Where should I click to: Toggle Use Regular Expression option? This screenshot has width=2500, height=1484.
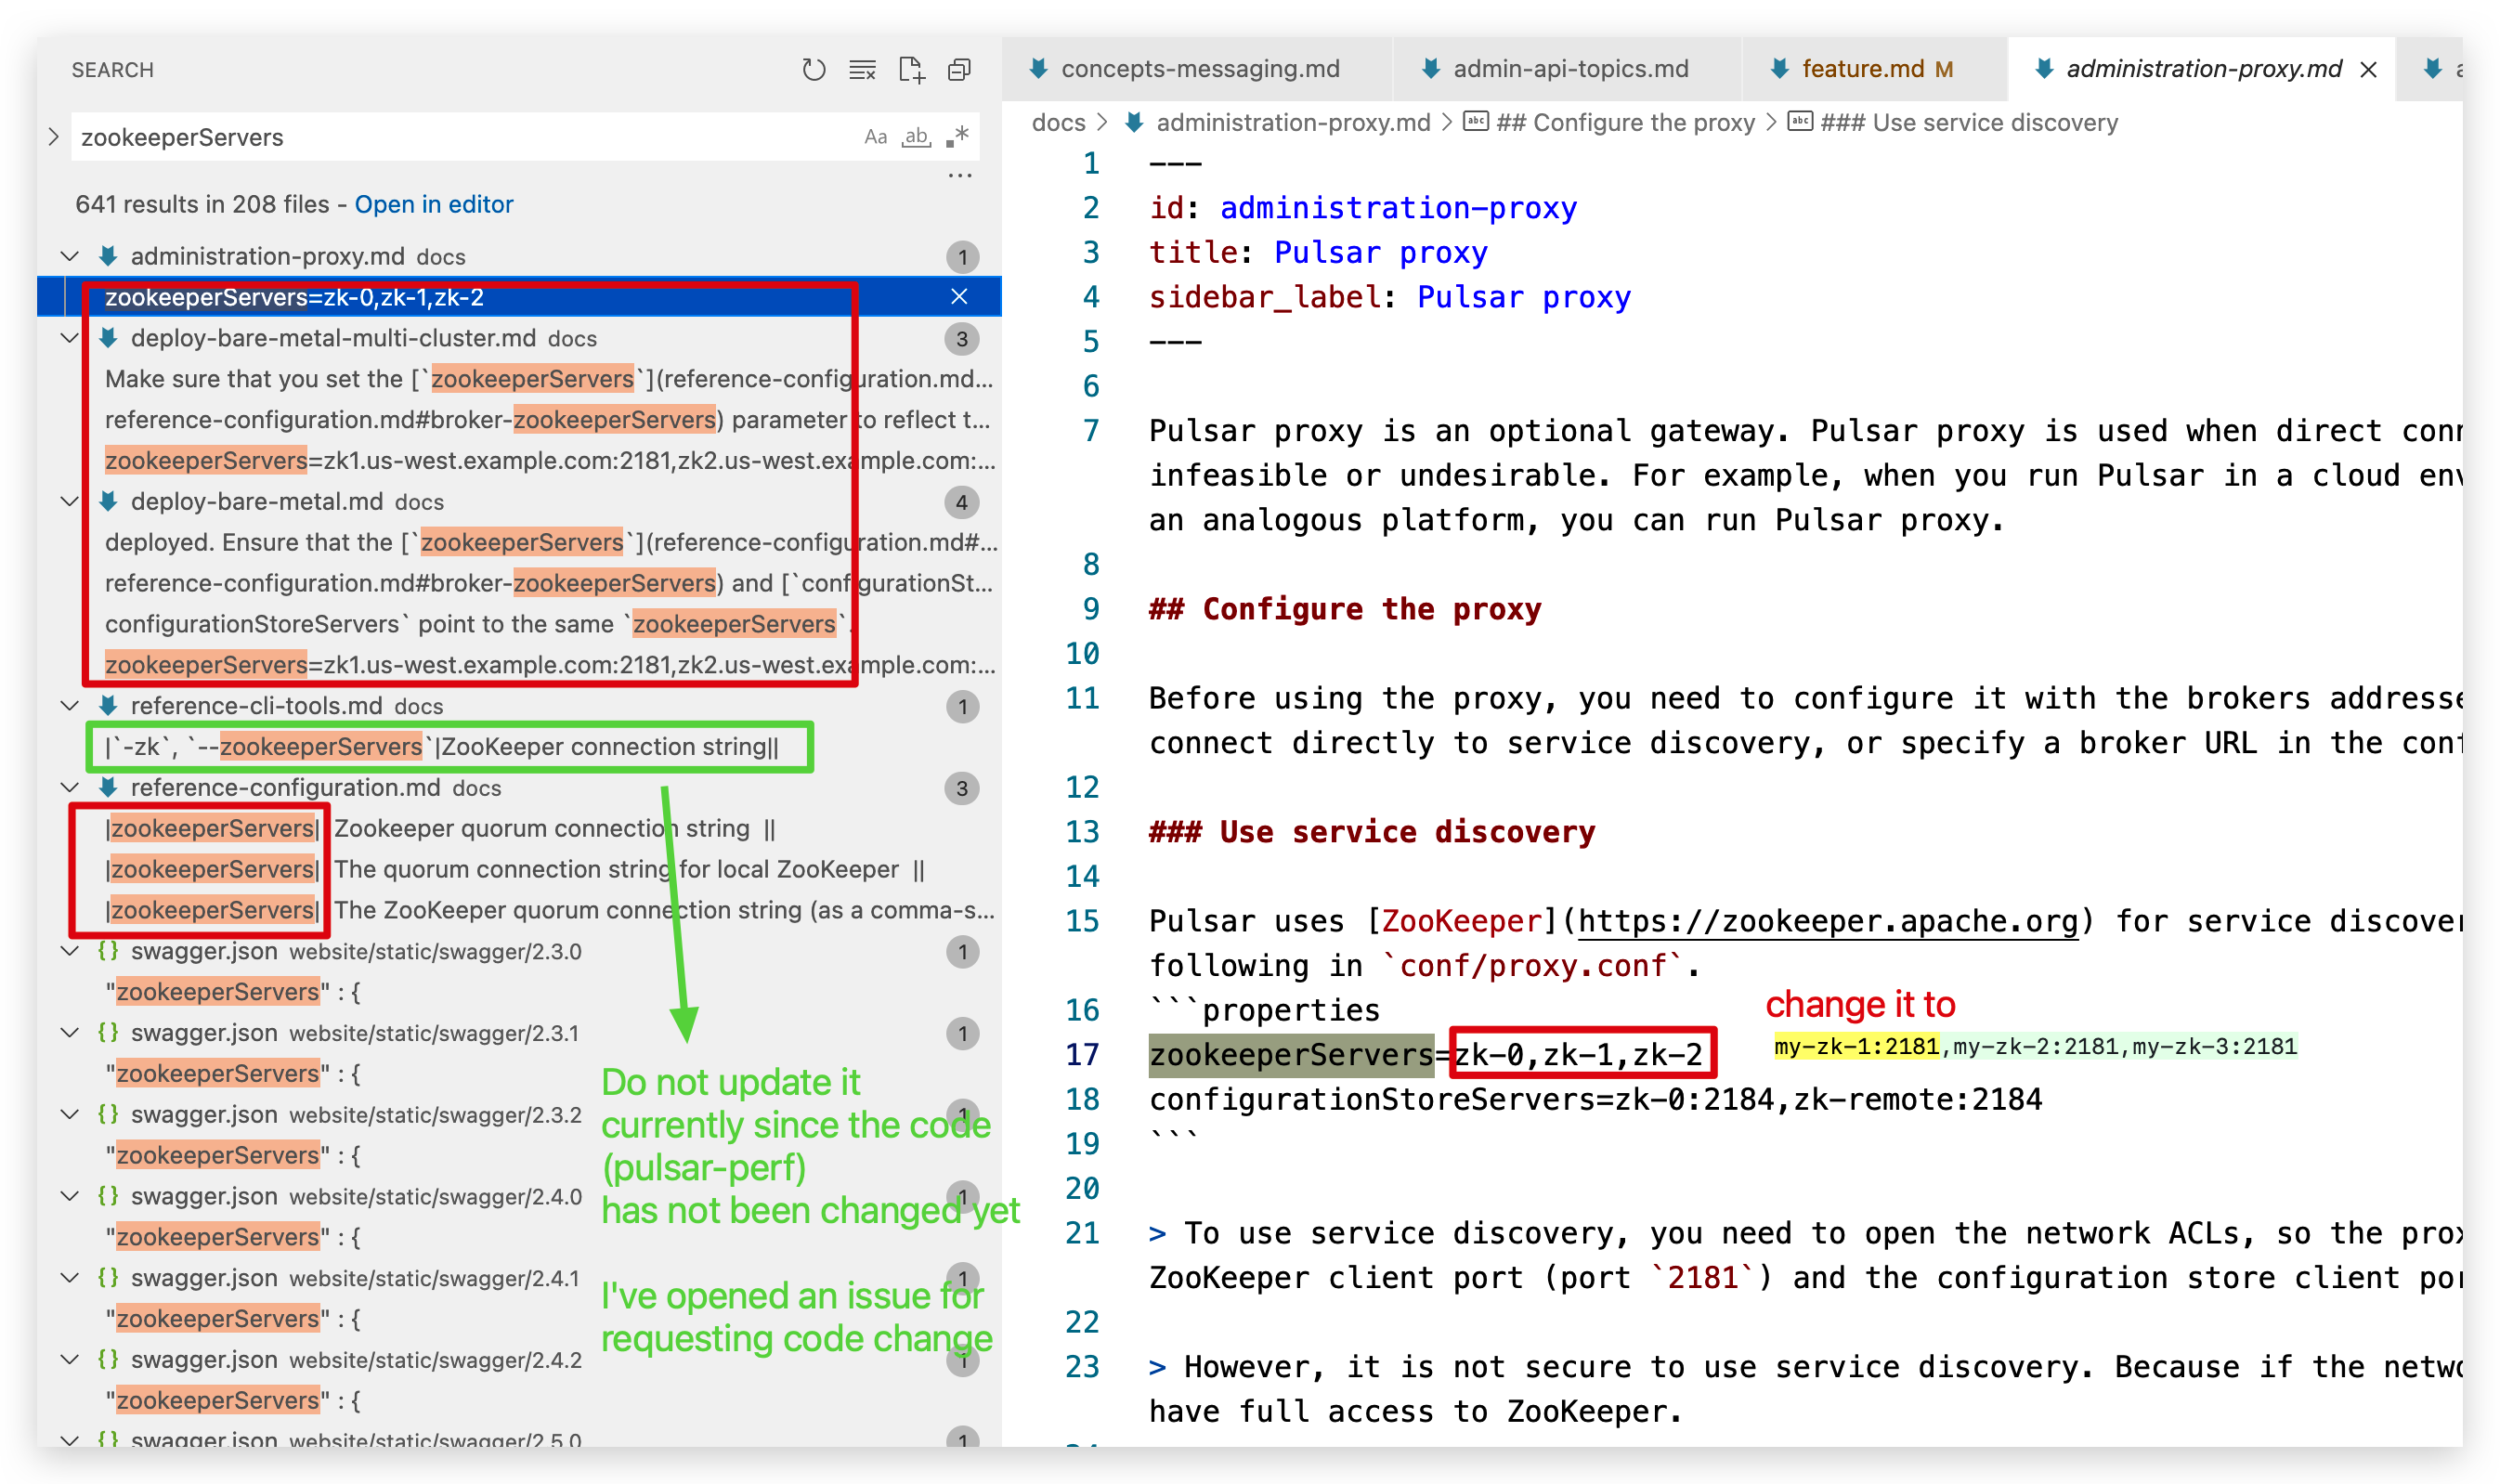click(957, 137)
